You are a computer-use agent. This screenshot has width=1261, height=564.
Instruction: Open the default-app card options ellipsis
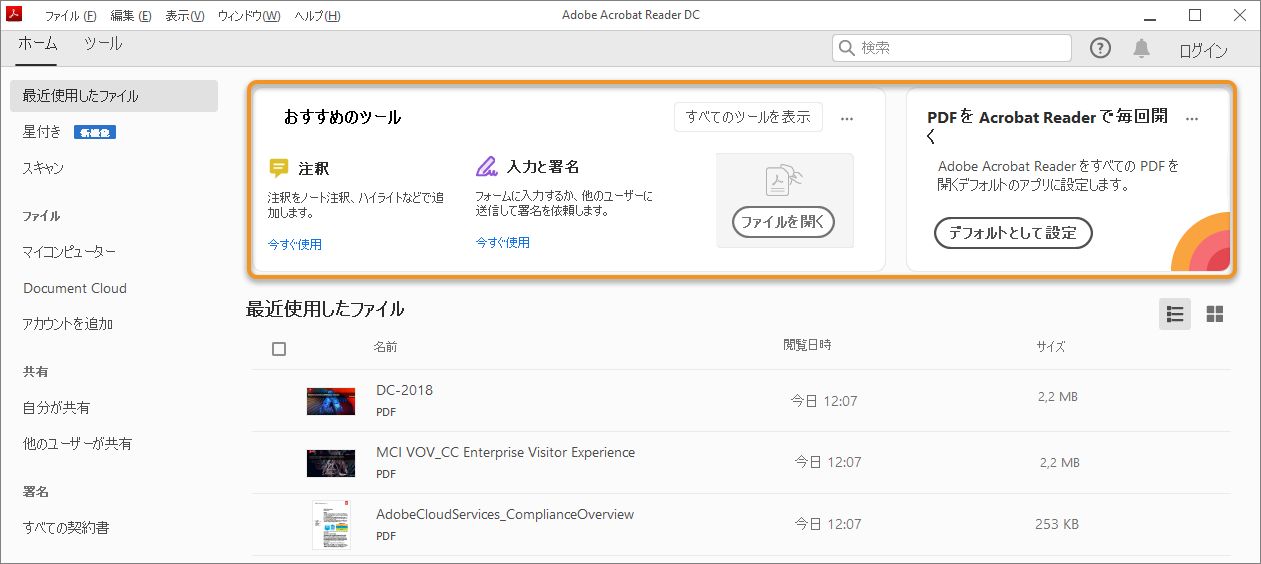point(1191,118)
